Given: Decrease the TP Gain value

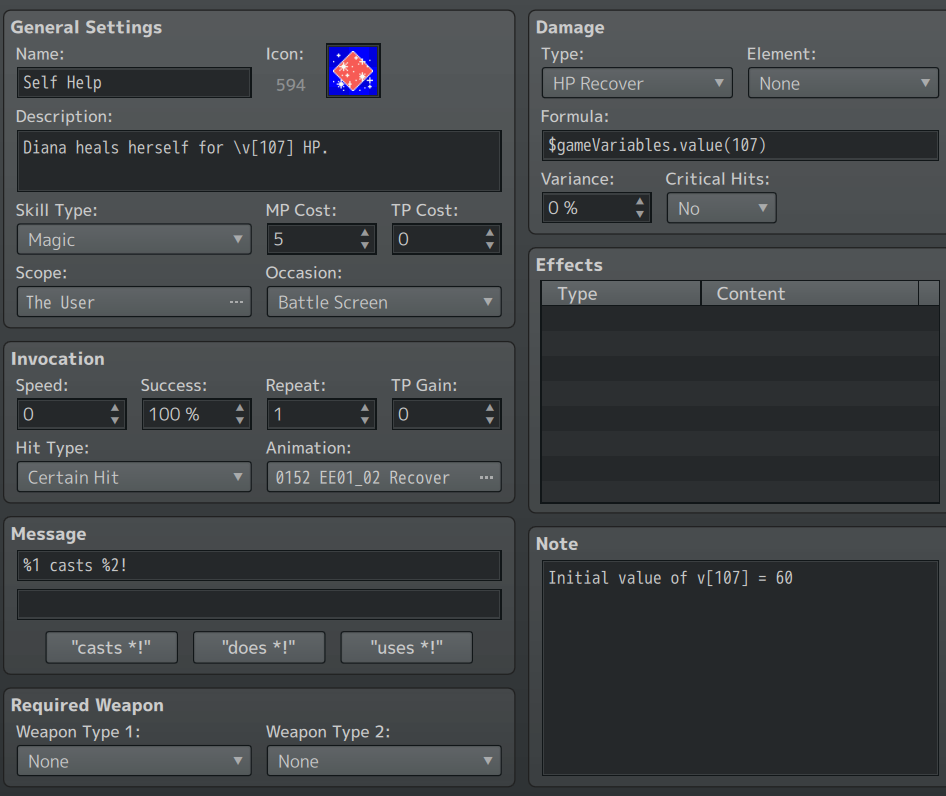Looking at the screenshot, I should (x=489, y=421).
